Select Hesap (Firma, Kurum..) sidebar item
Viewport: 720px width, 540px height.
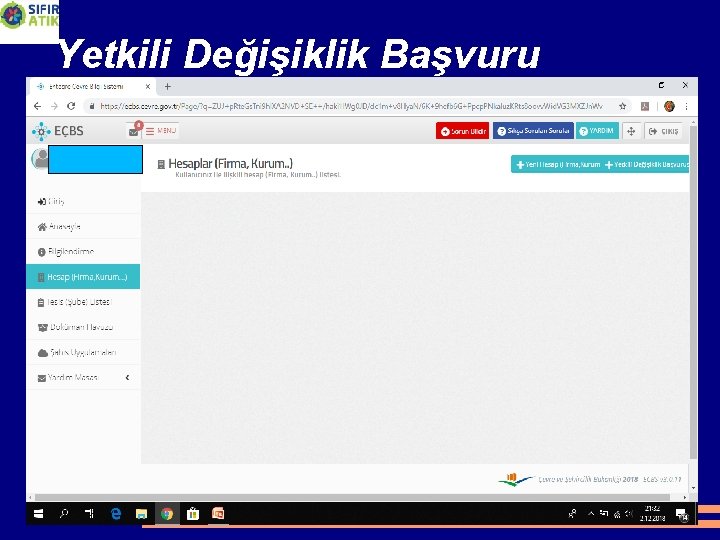pyautogui.click(x=83, y=277)
